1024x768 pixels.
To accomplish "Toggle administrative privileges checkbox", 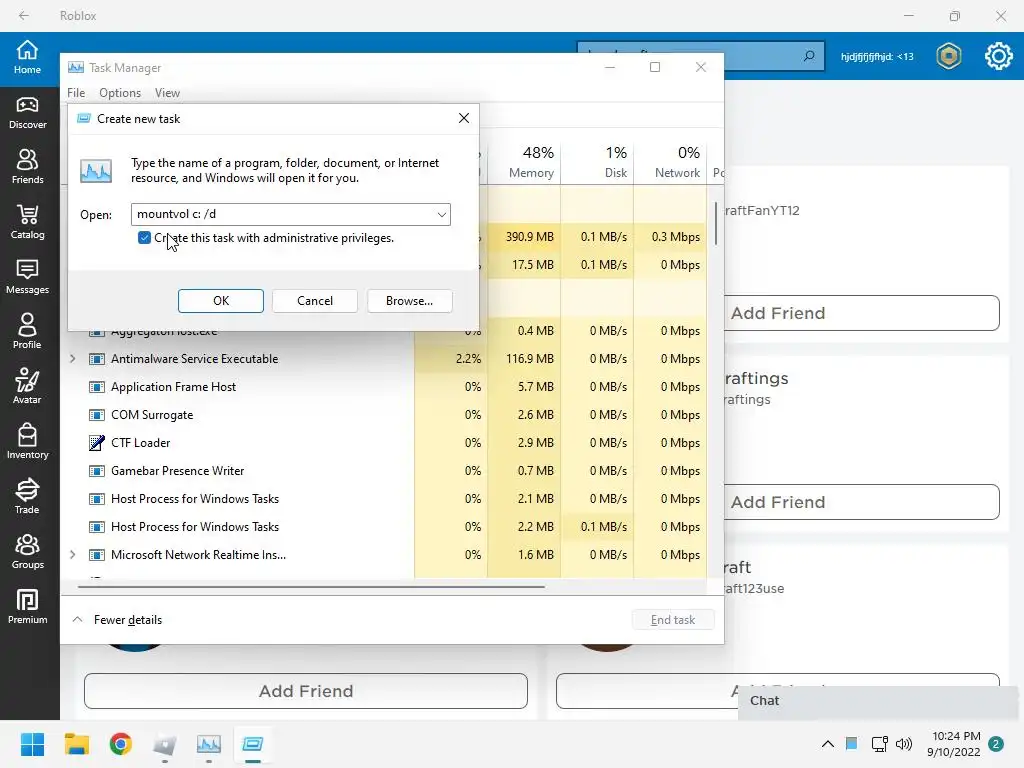I will 144,238.
